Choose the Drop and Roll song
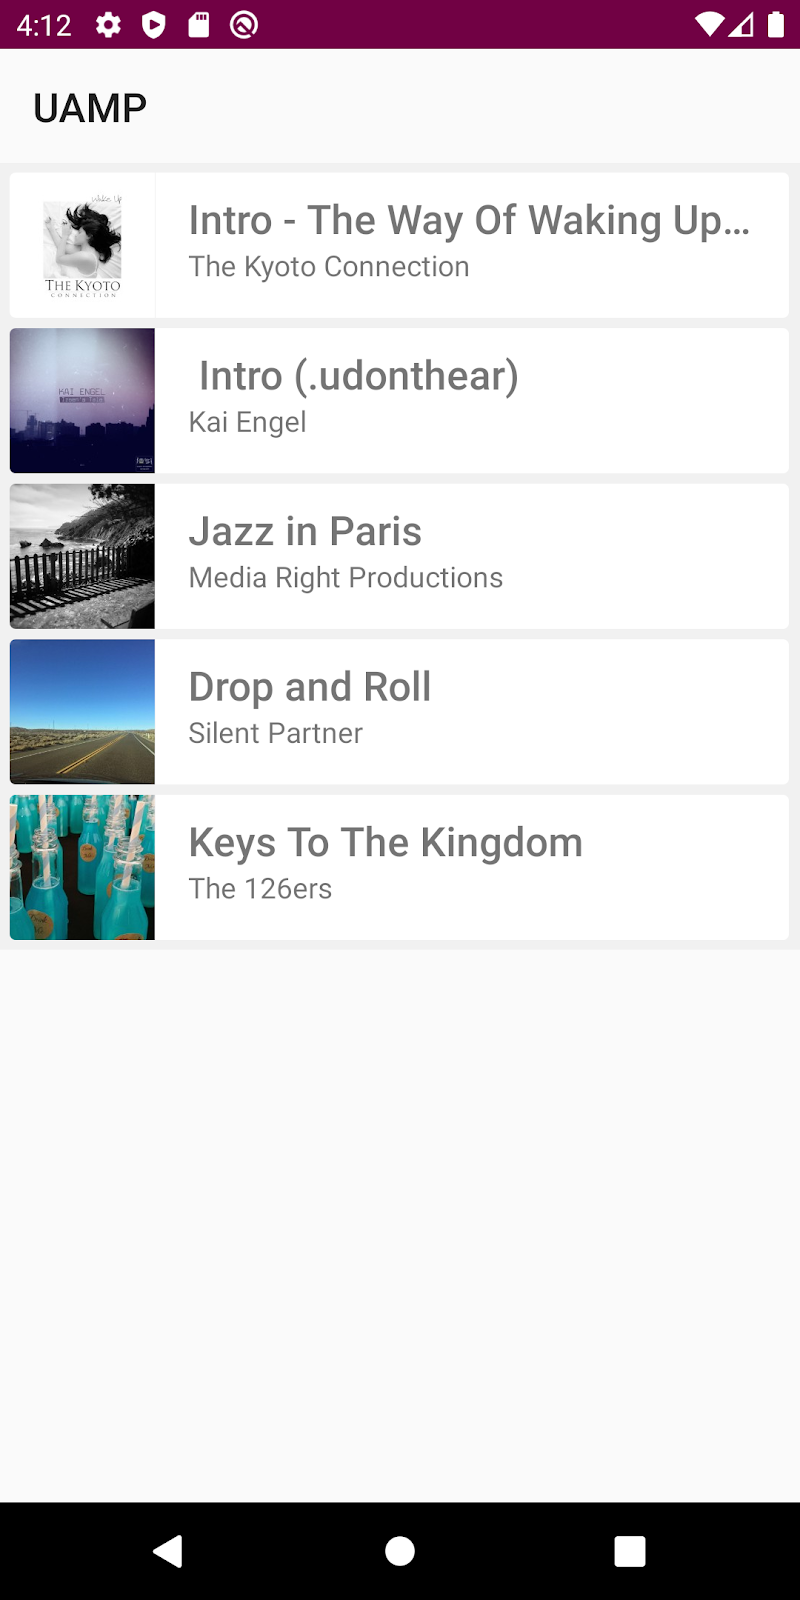This screenshot has height=1600, width=800. [x=310, y=688]
